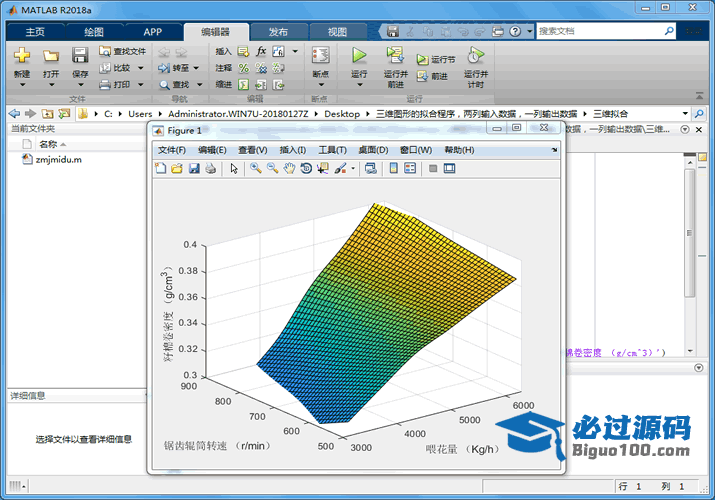The width and height of the screenshot is (715, 500).
Task: Expand the Go To (转至) dropdown arrow
Action: click(196, 68)
